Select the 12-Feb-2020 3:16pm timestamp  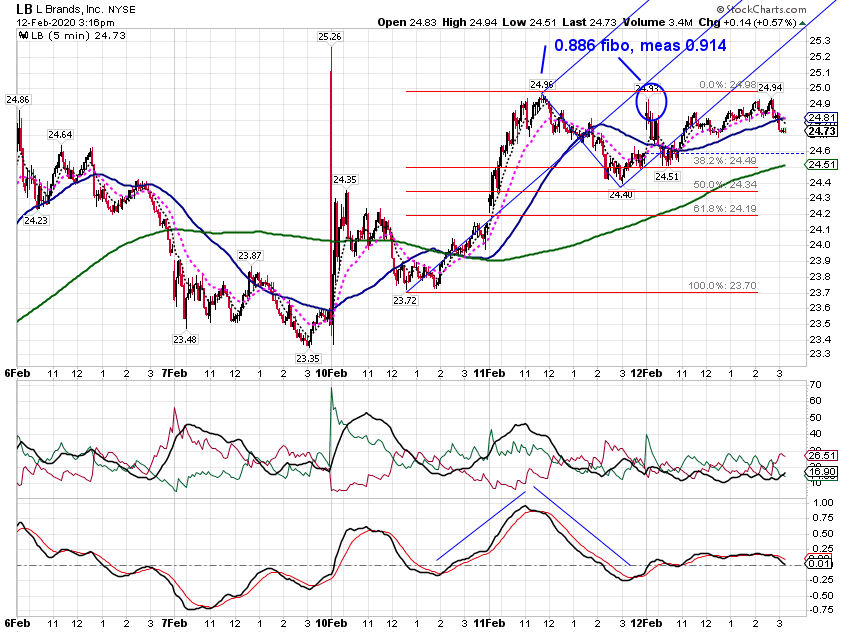pos(66,22)
